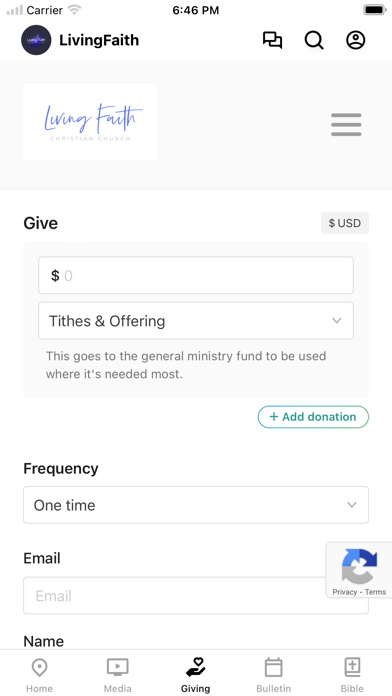Expand the Tithes & Offering fund dropdown
The width and height of the screenshot is (392, 696).
point(196,320)
